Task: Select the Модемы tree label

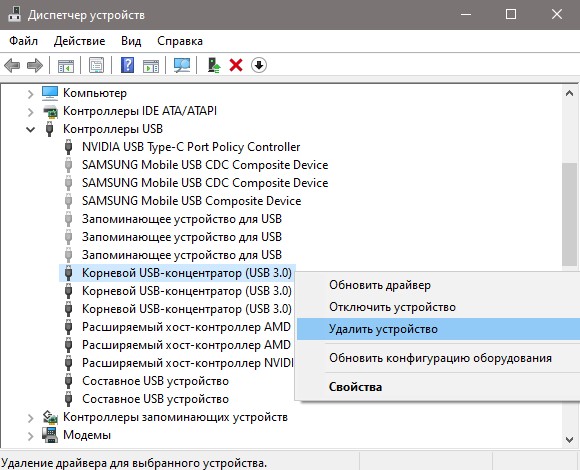Action: [x=87, y=435]
